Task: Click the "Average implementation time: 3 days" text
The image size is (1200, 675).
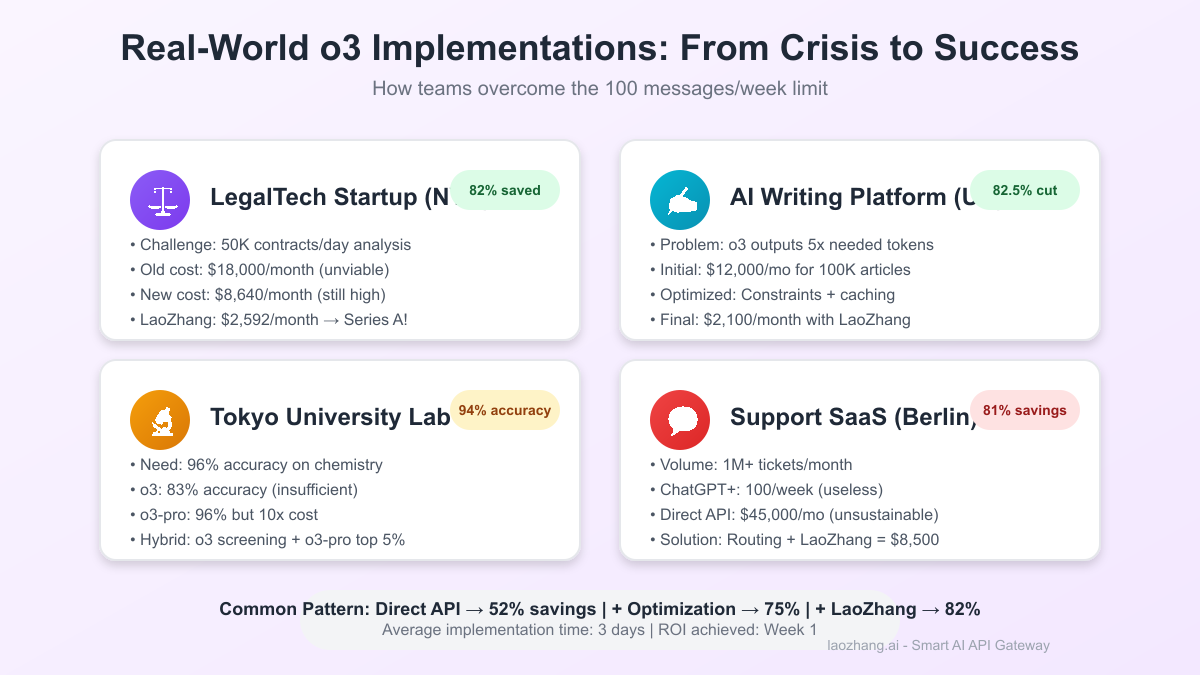Action: 599,630
